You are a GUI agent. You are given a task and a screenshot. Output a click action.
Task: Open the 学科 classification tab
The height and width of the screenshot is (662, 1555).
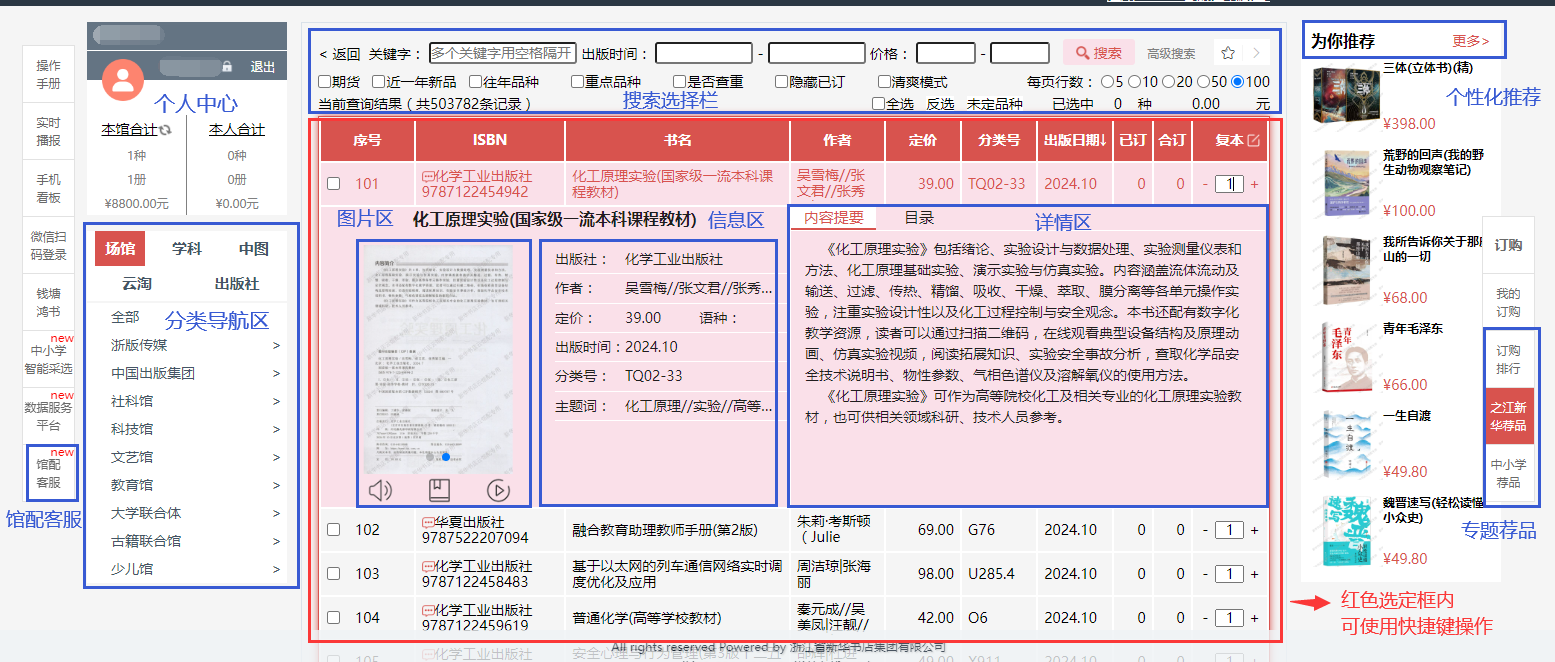pos(186,249)
